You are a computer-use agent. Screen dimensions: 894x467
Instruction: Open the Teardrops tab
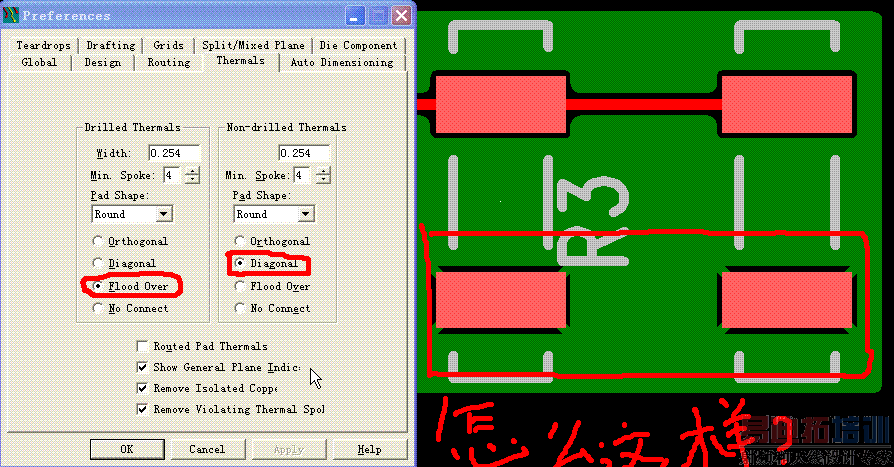click(43, 45)
